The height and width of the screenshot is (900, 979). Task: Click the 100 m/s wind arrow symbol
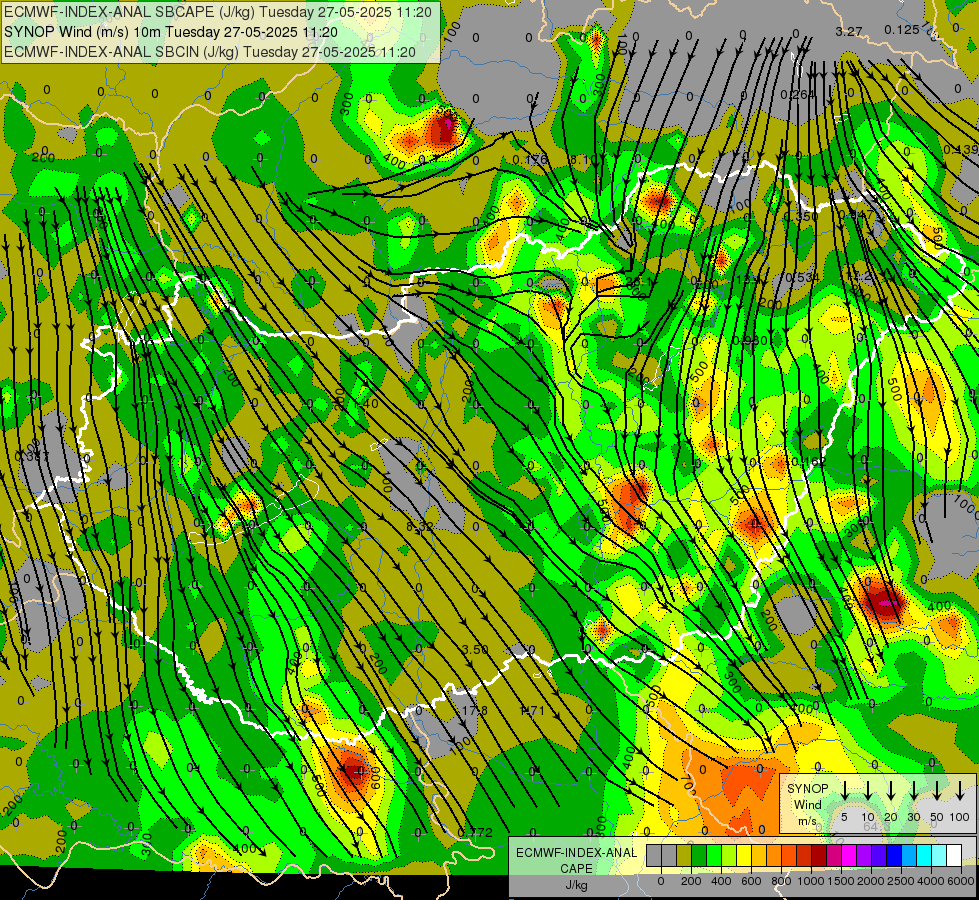960,790
